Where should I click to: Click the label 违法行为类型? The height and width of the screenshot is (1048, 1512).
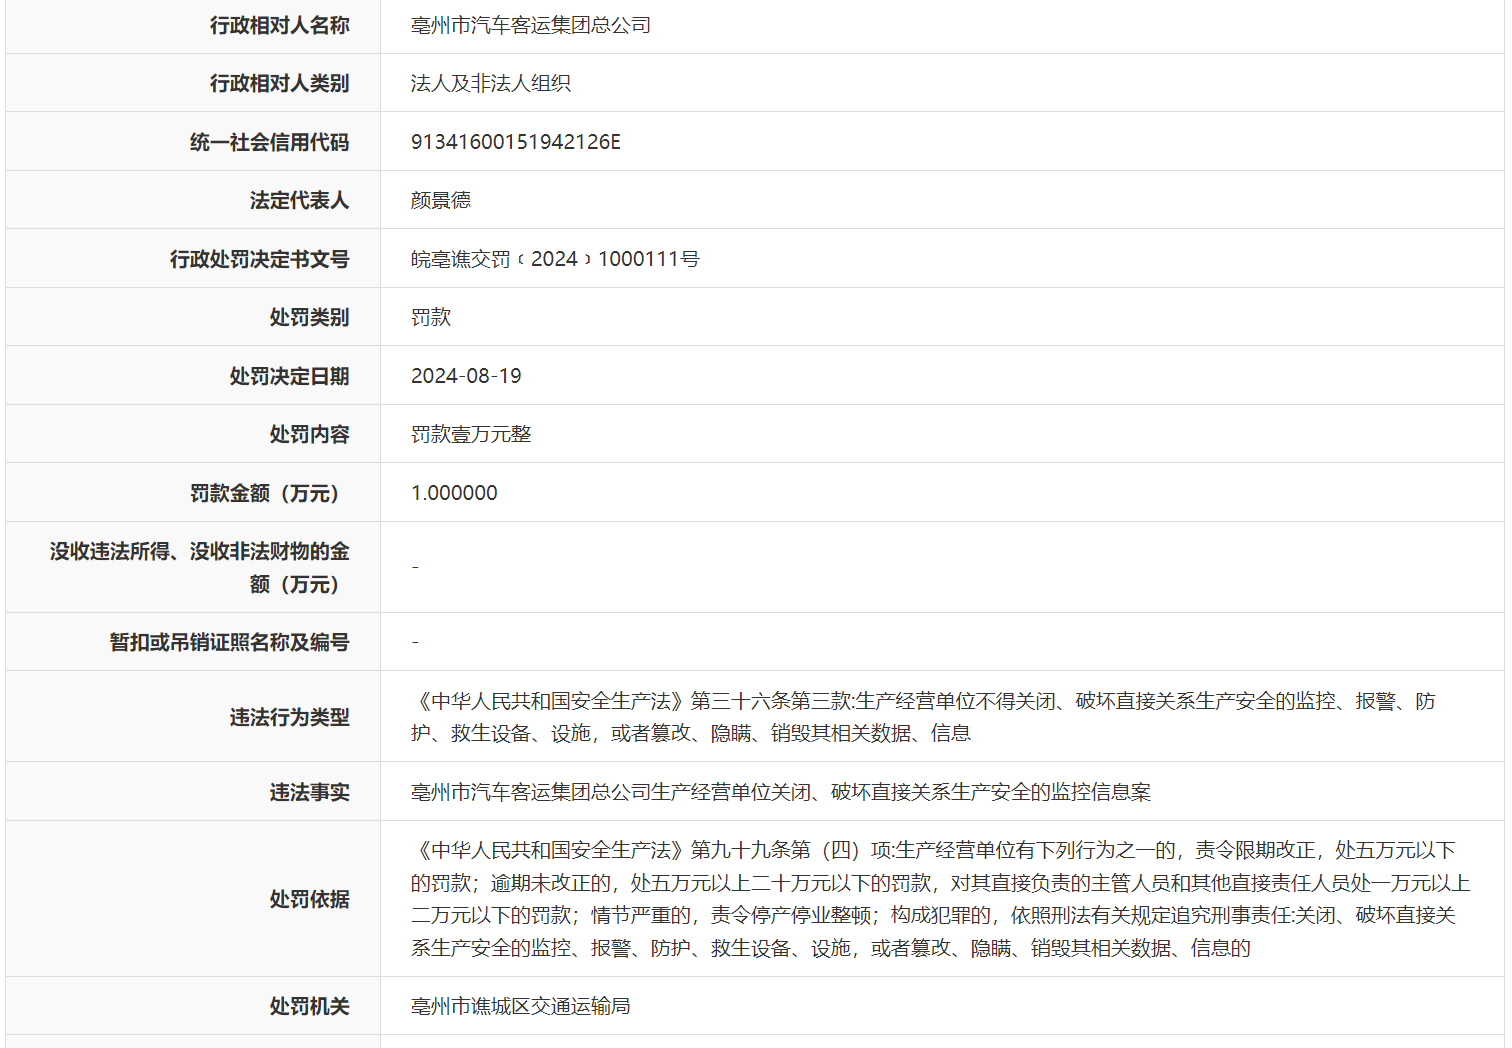289,717
